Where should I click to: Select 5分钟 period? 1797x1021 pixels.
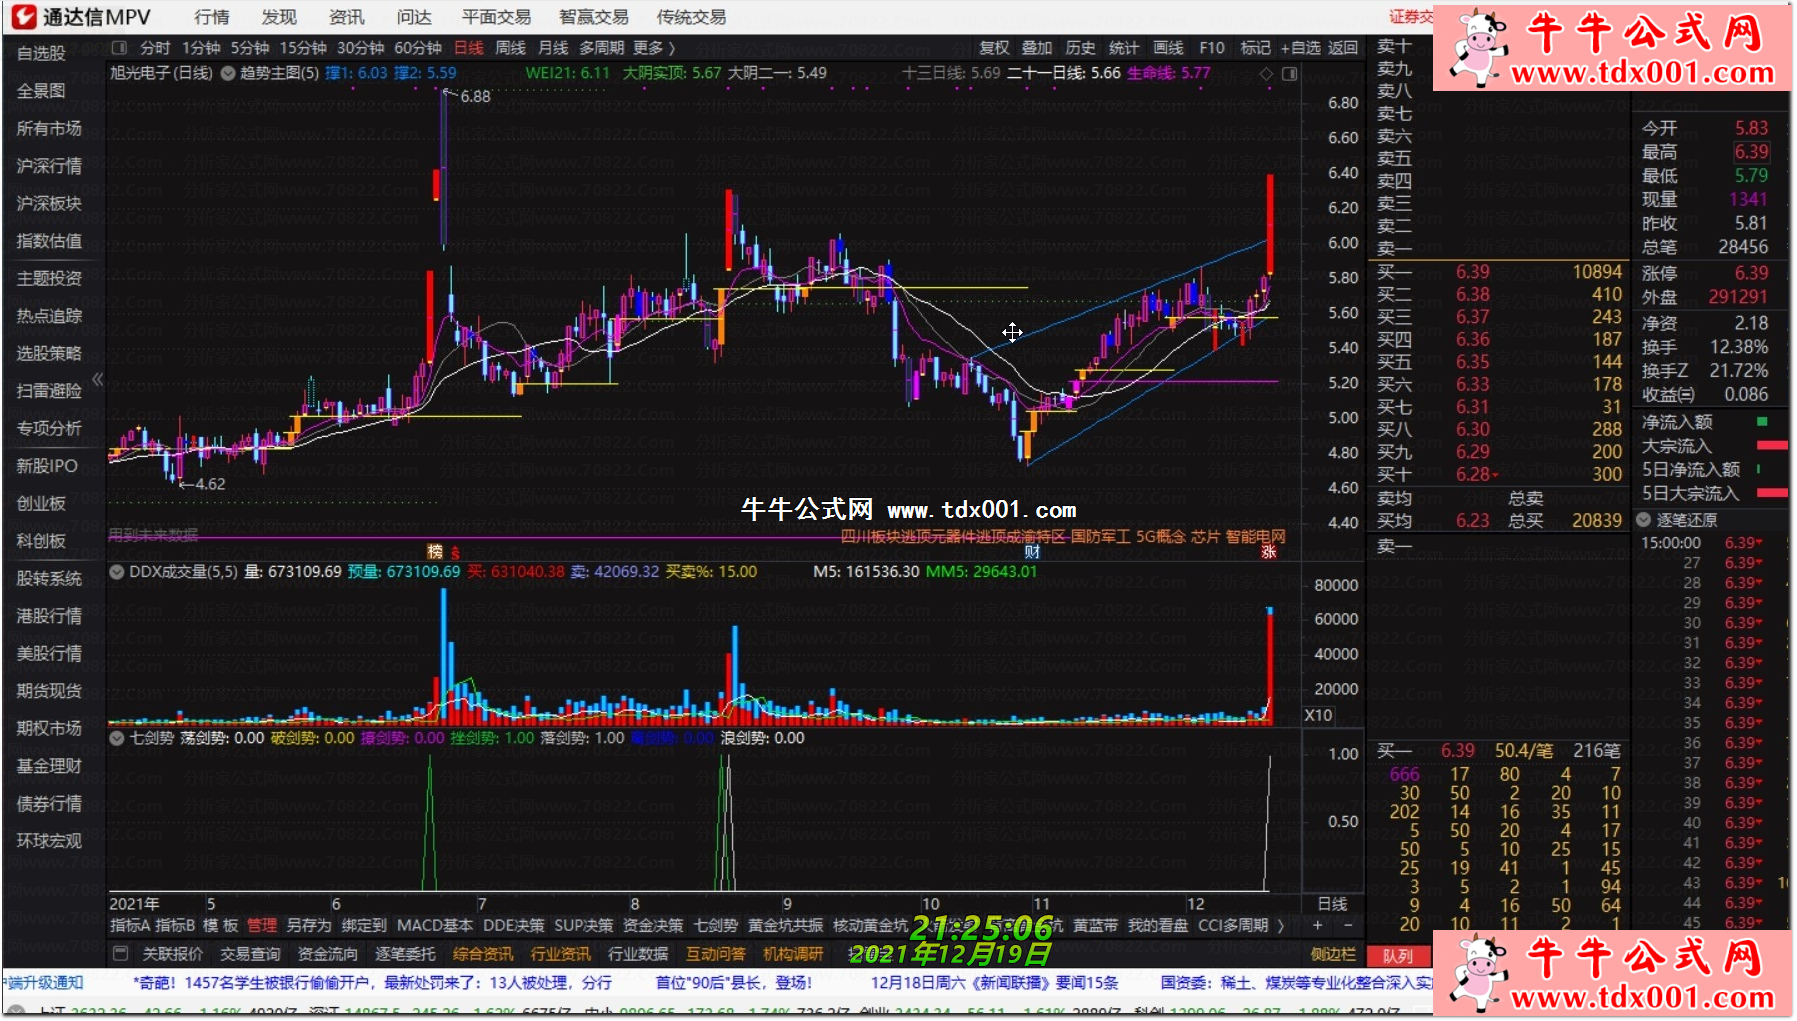250,47
